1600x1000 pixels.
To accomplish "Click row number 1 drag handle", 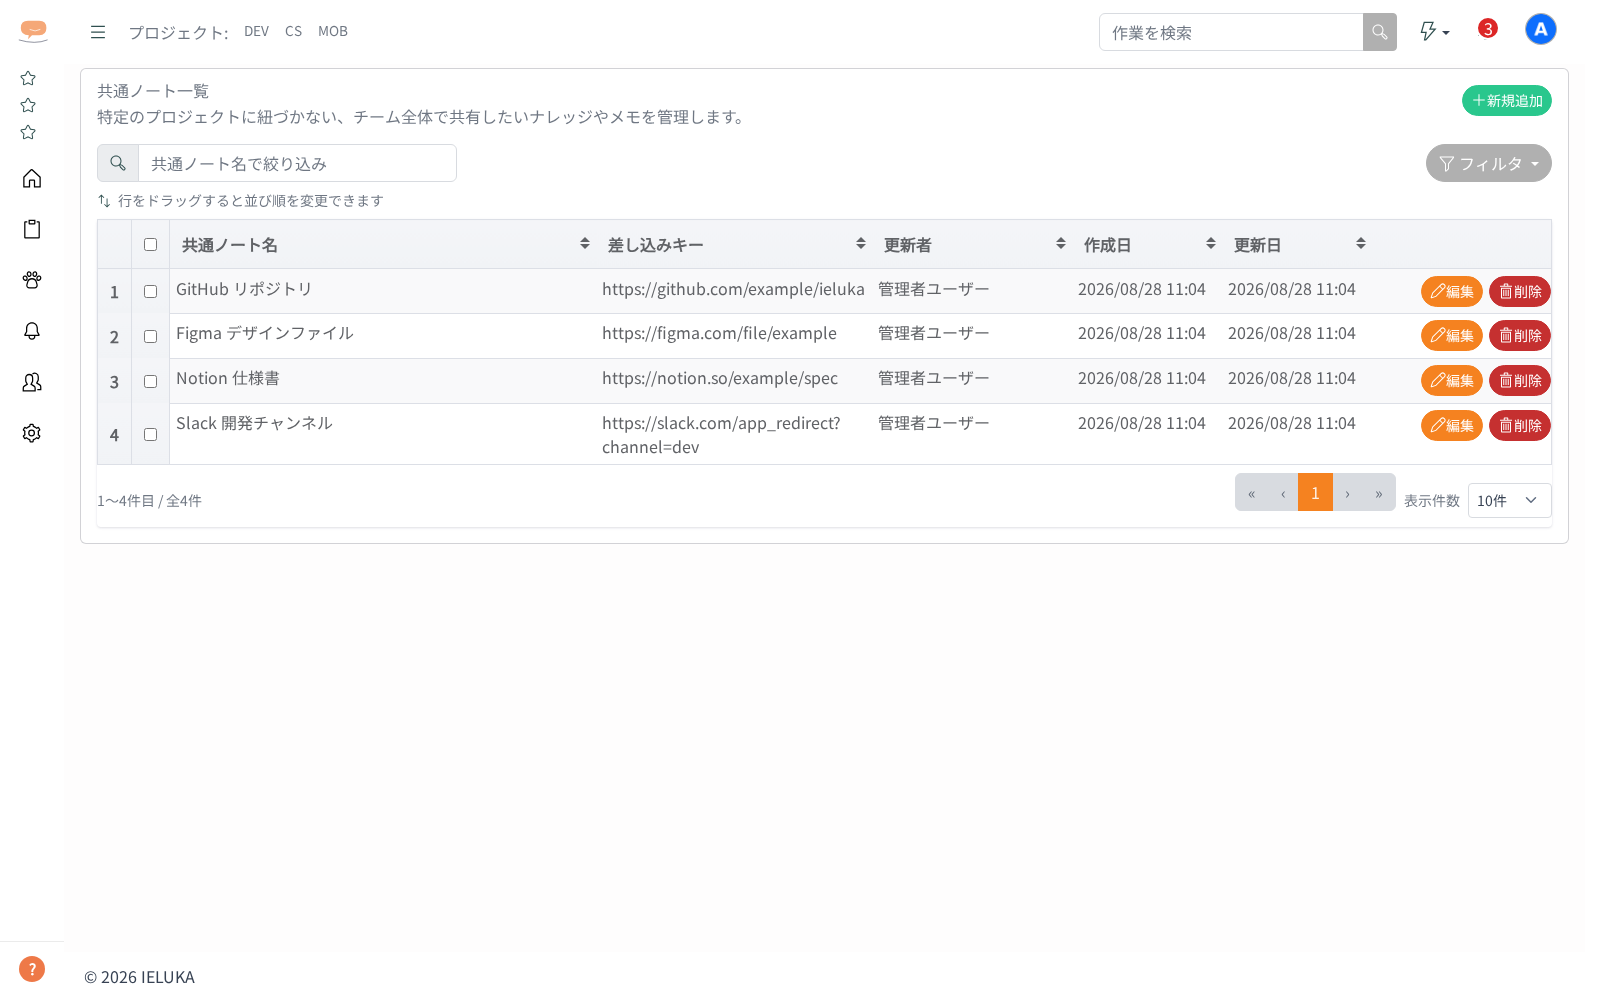I will [114, 292].
